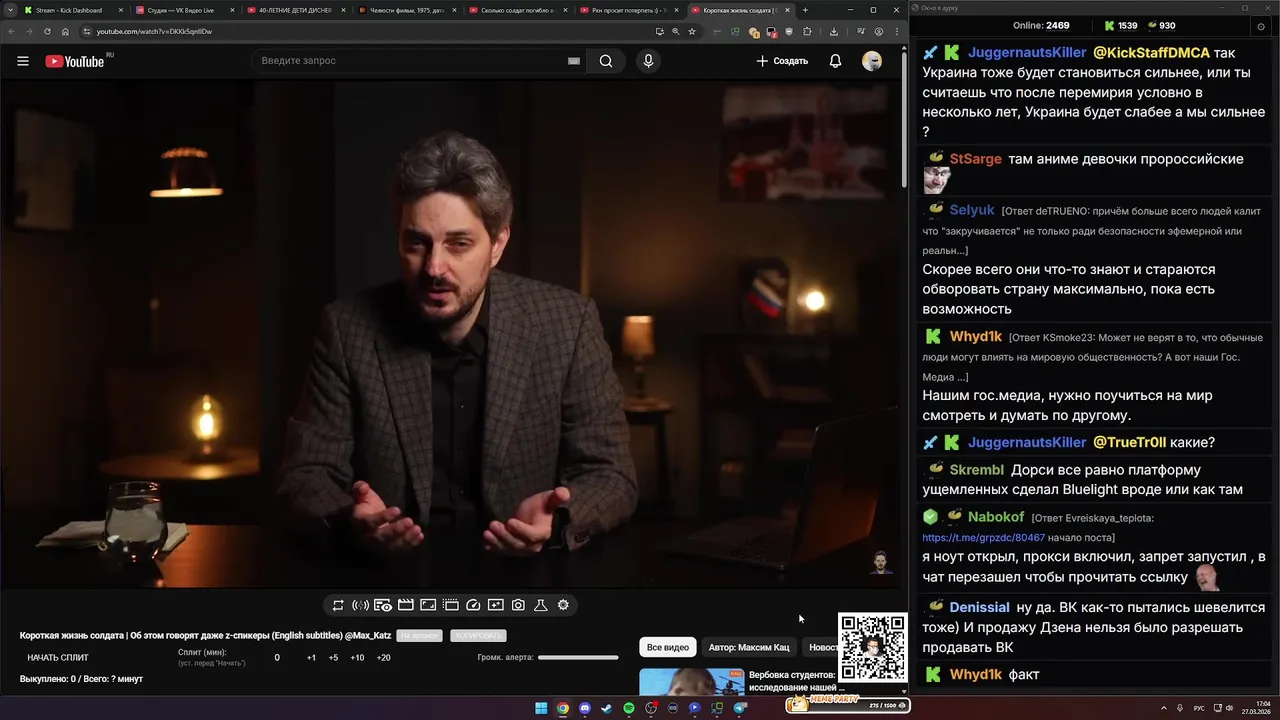
Task: Click the clapperboard icon in player toolbar
Action: click(x=406, y=605)
